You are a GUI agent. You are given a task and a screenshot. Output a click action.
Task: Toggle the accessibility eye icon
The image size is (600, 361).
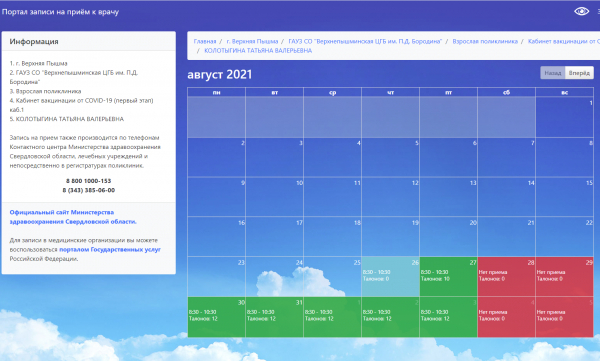pyautogui.click(x=581, y=11)
